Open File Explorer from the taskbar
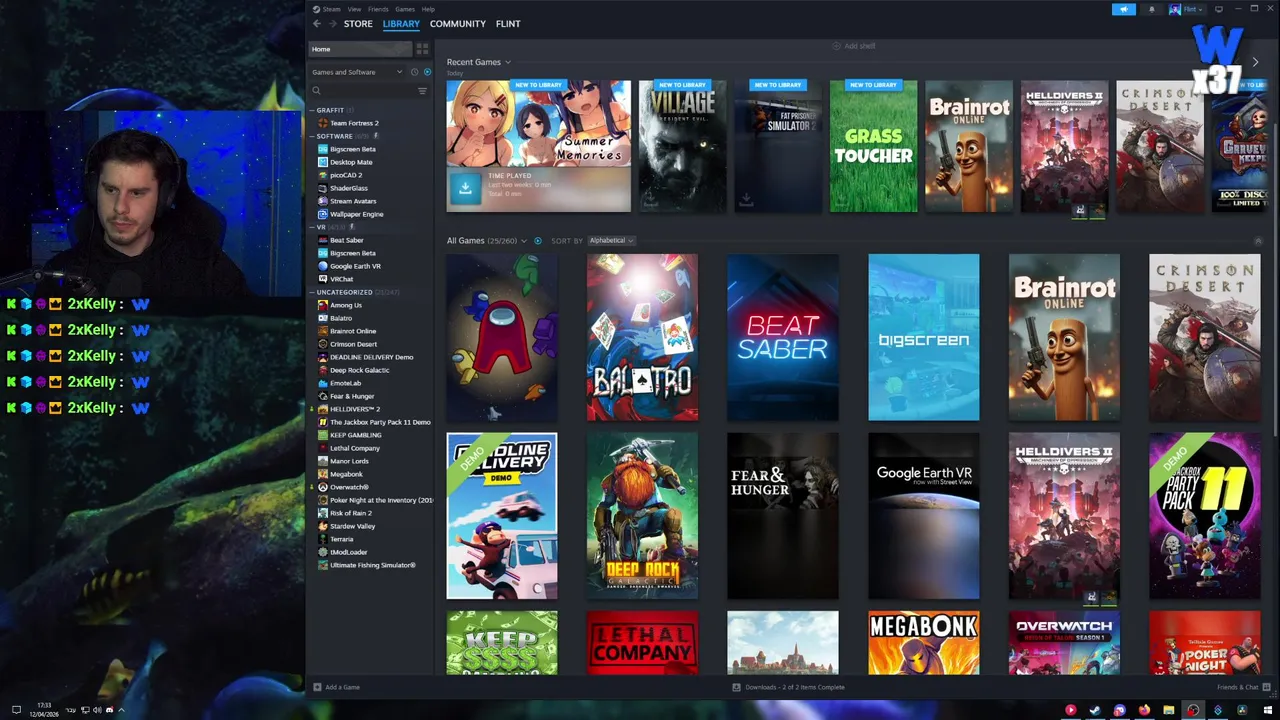Screen dimensions: 1280x720 coord(1168,710)
